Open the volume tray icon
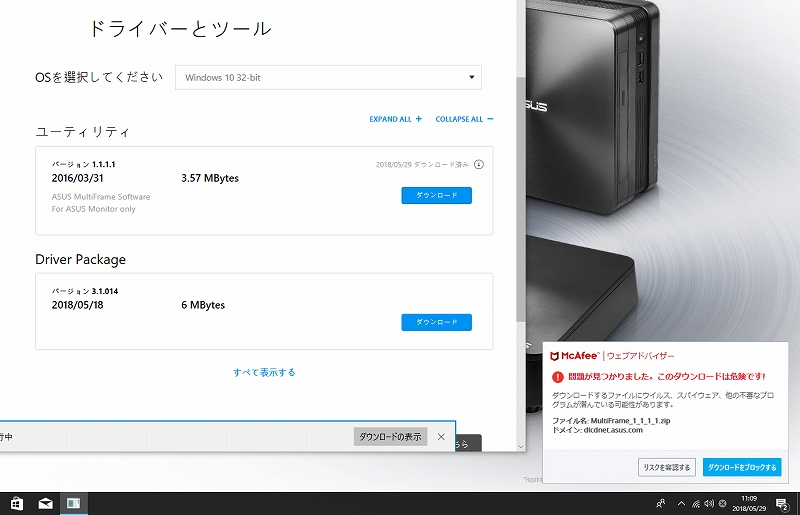The height and width of the screenshot is (515, 800). pyautogui.click(x=709, y=504)
